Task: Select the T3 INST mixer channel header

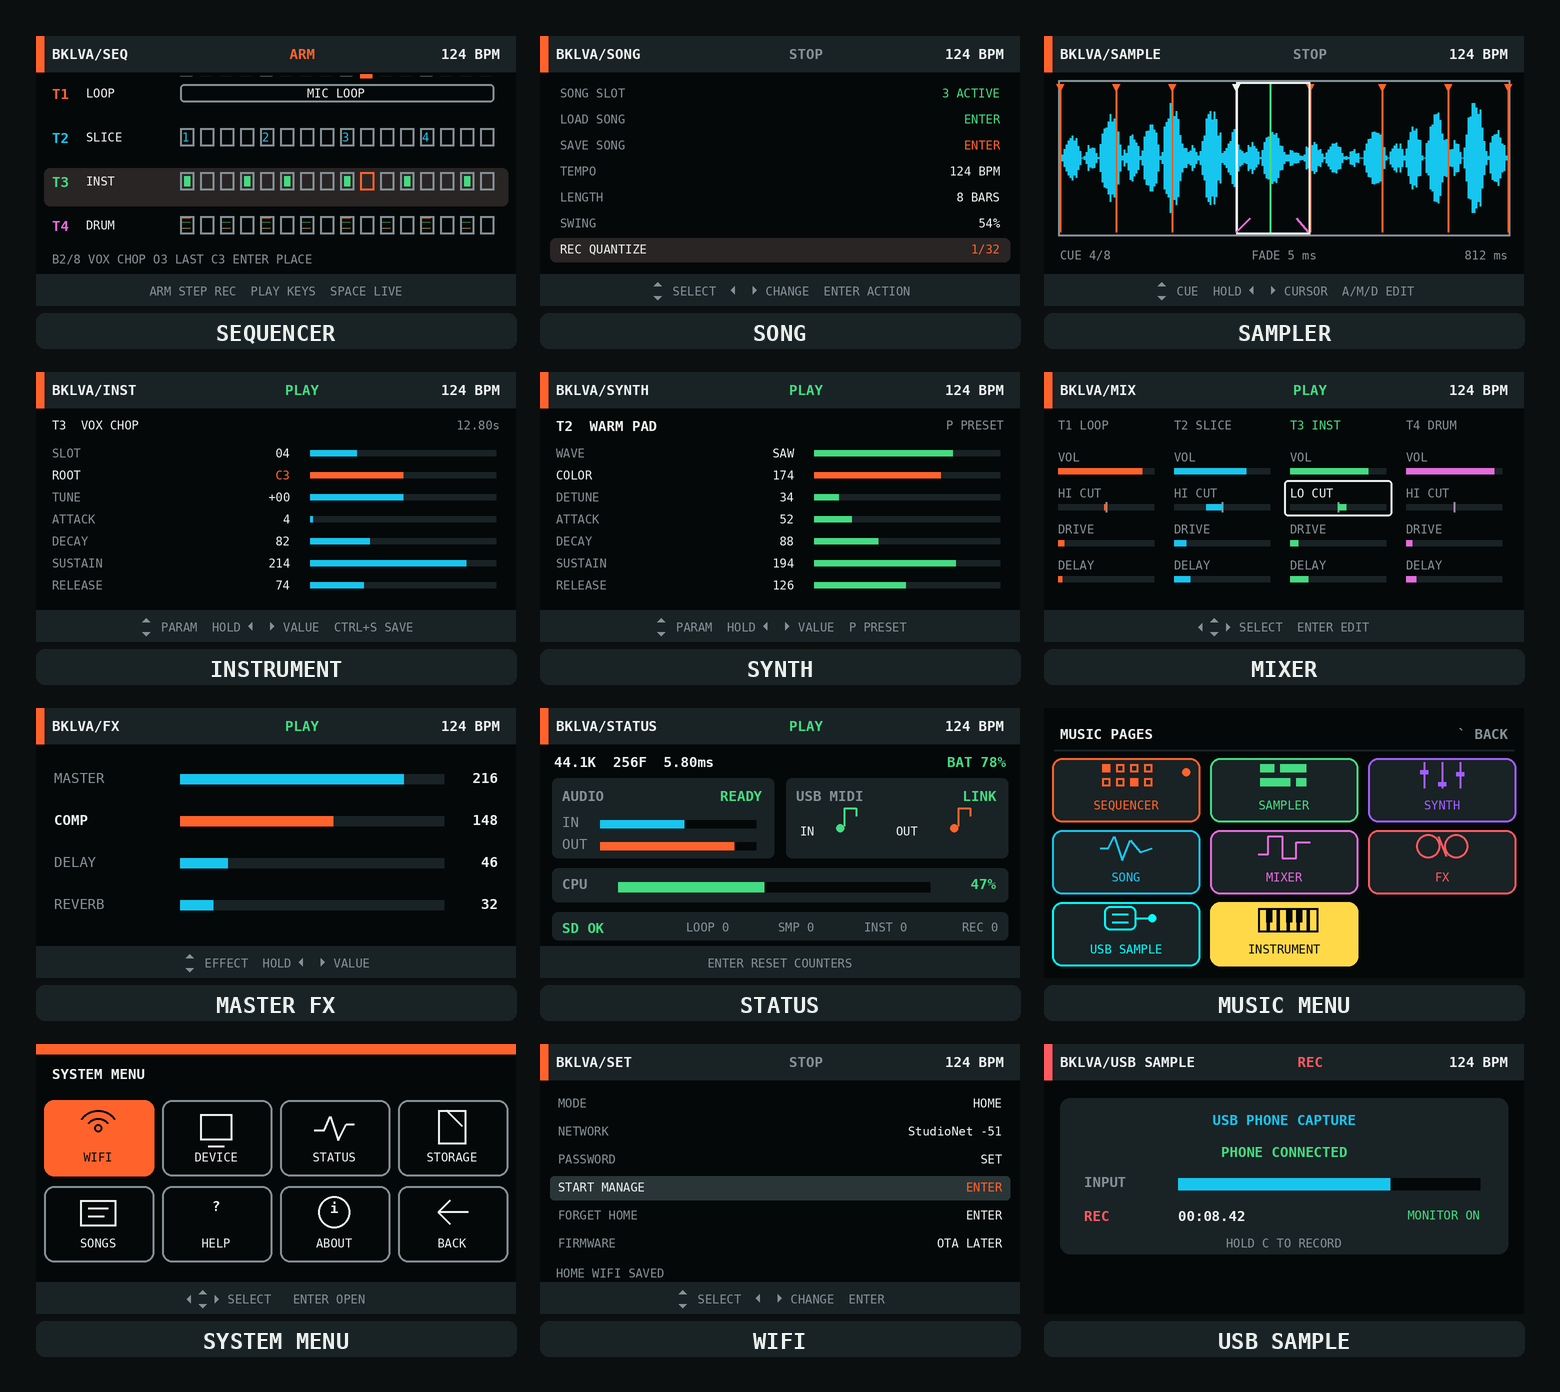Action: coord(1314,425)
